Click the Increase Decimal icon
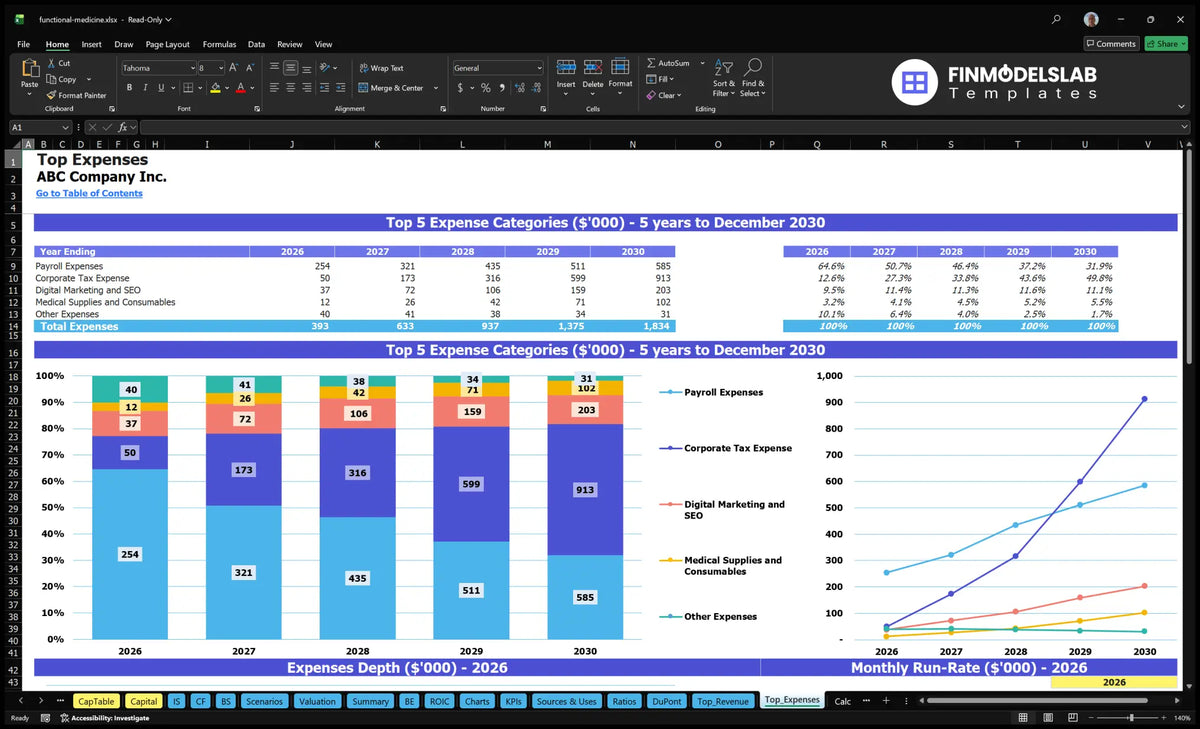 (x=518, y=88)
